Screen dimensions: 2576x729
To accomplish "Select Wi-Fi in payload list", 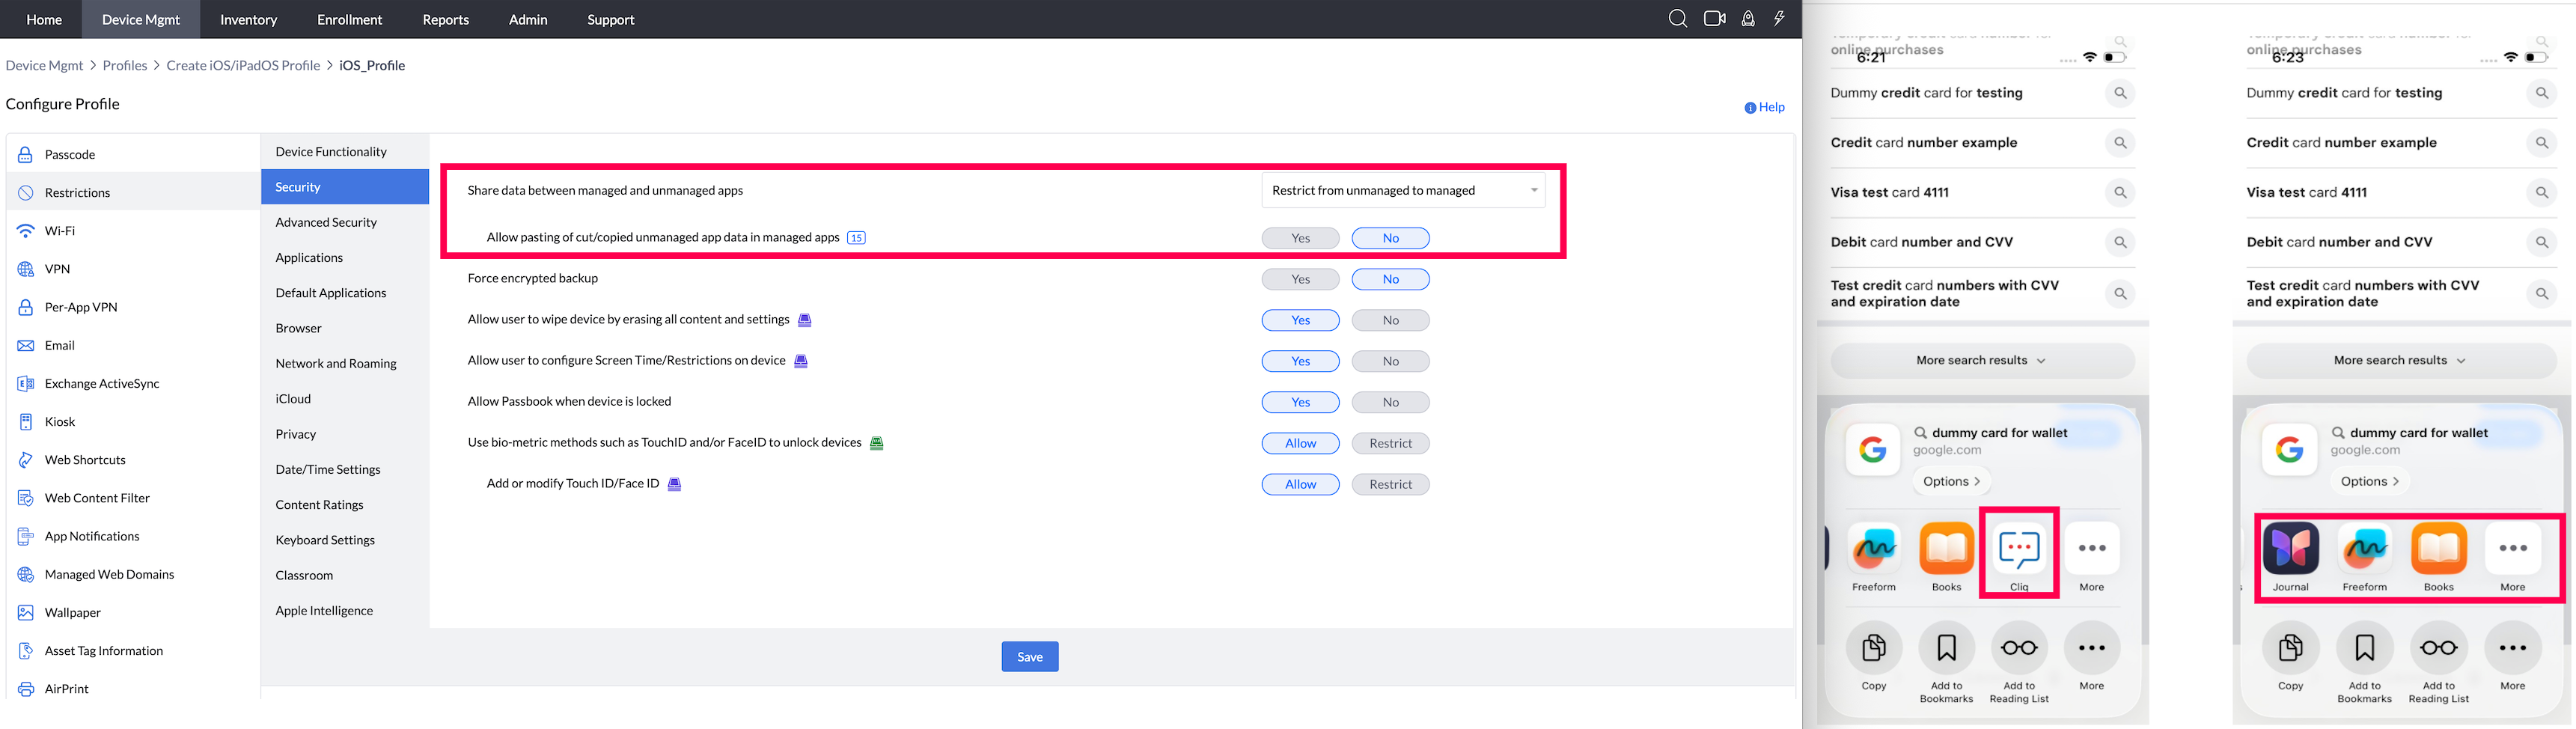I will pos(60,231).
